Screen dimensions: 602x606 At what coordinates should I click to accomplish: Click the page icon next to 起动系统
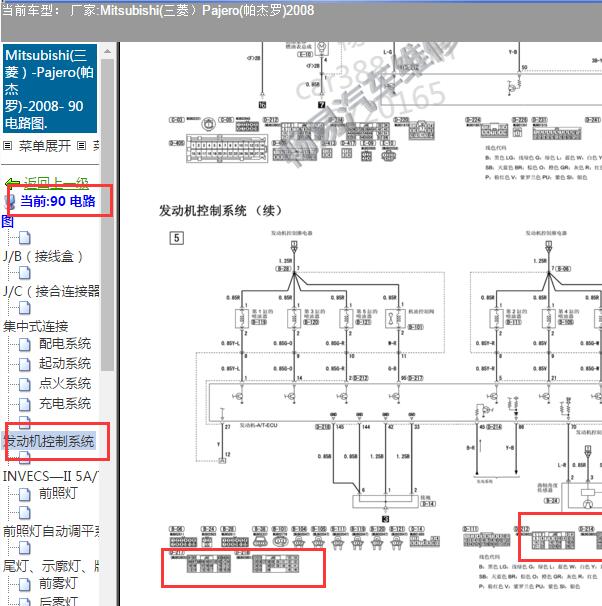24,364
